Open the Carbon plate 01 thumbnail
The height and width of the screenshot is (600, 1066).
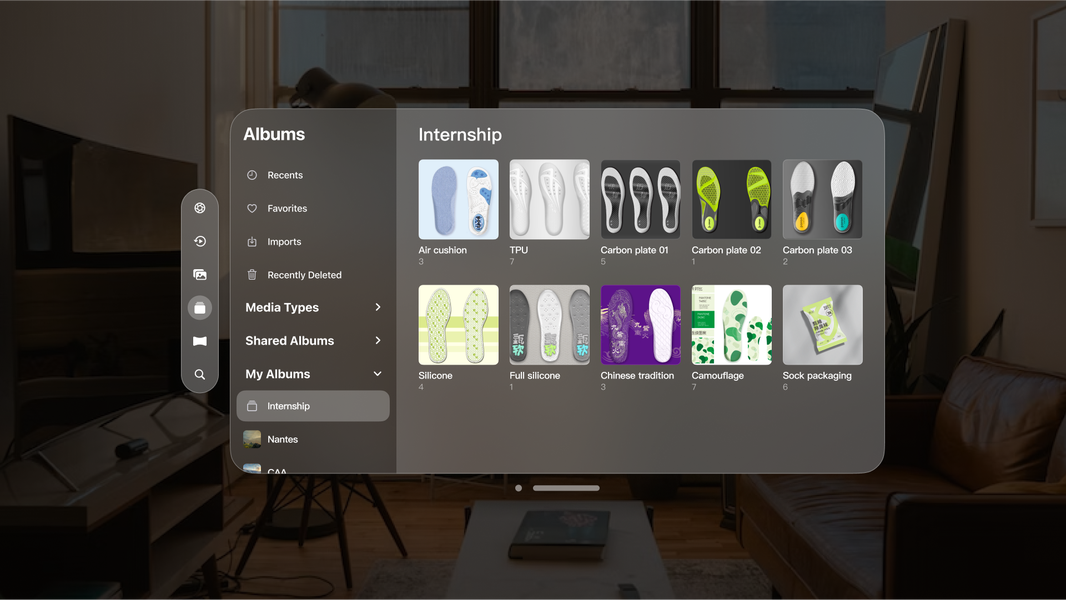tap(640, 199)
